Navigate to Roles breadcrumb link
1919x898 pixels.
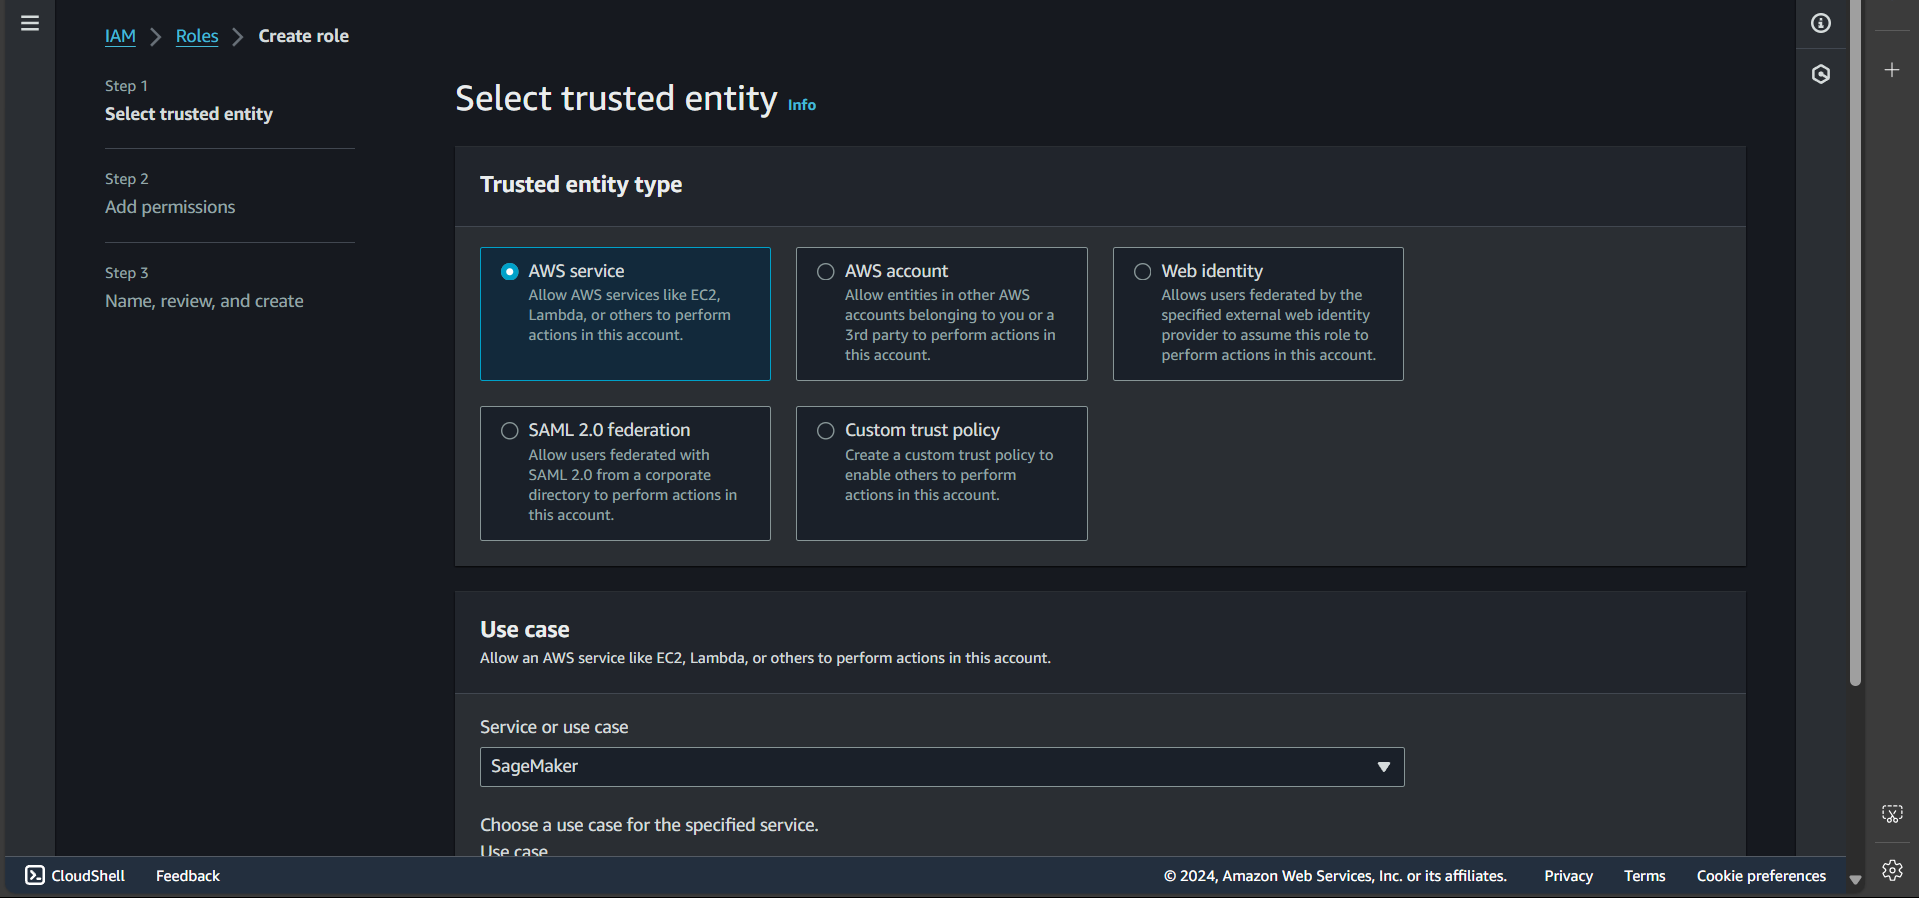coord(197,36)
